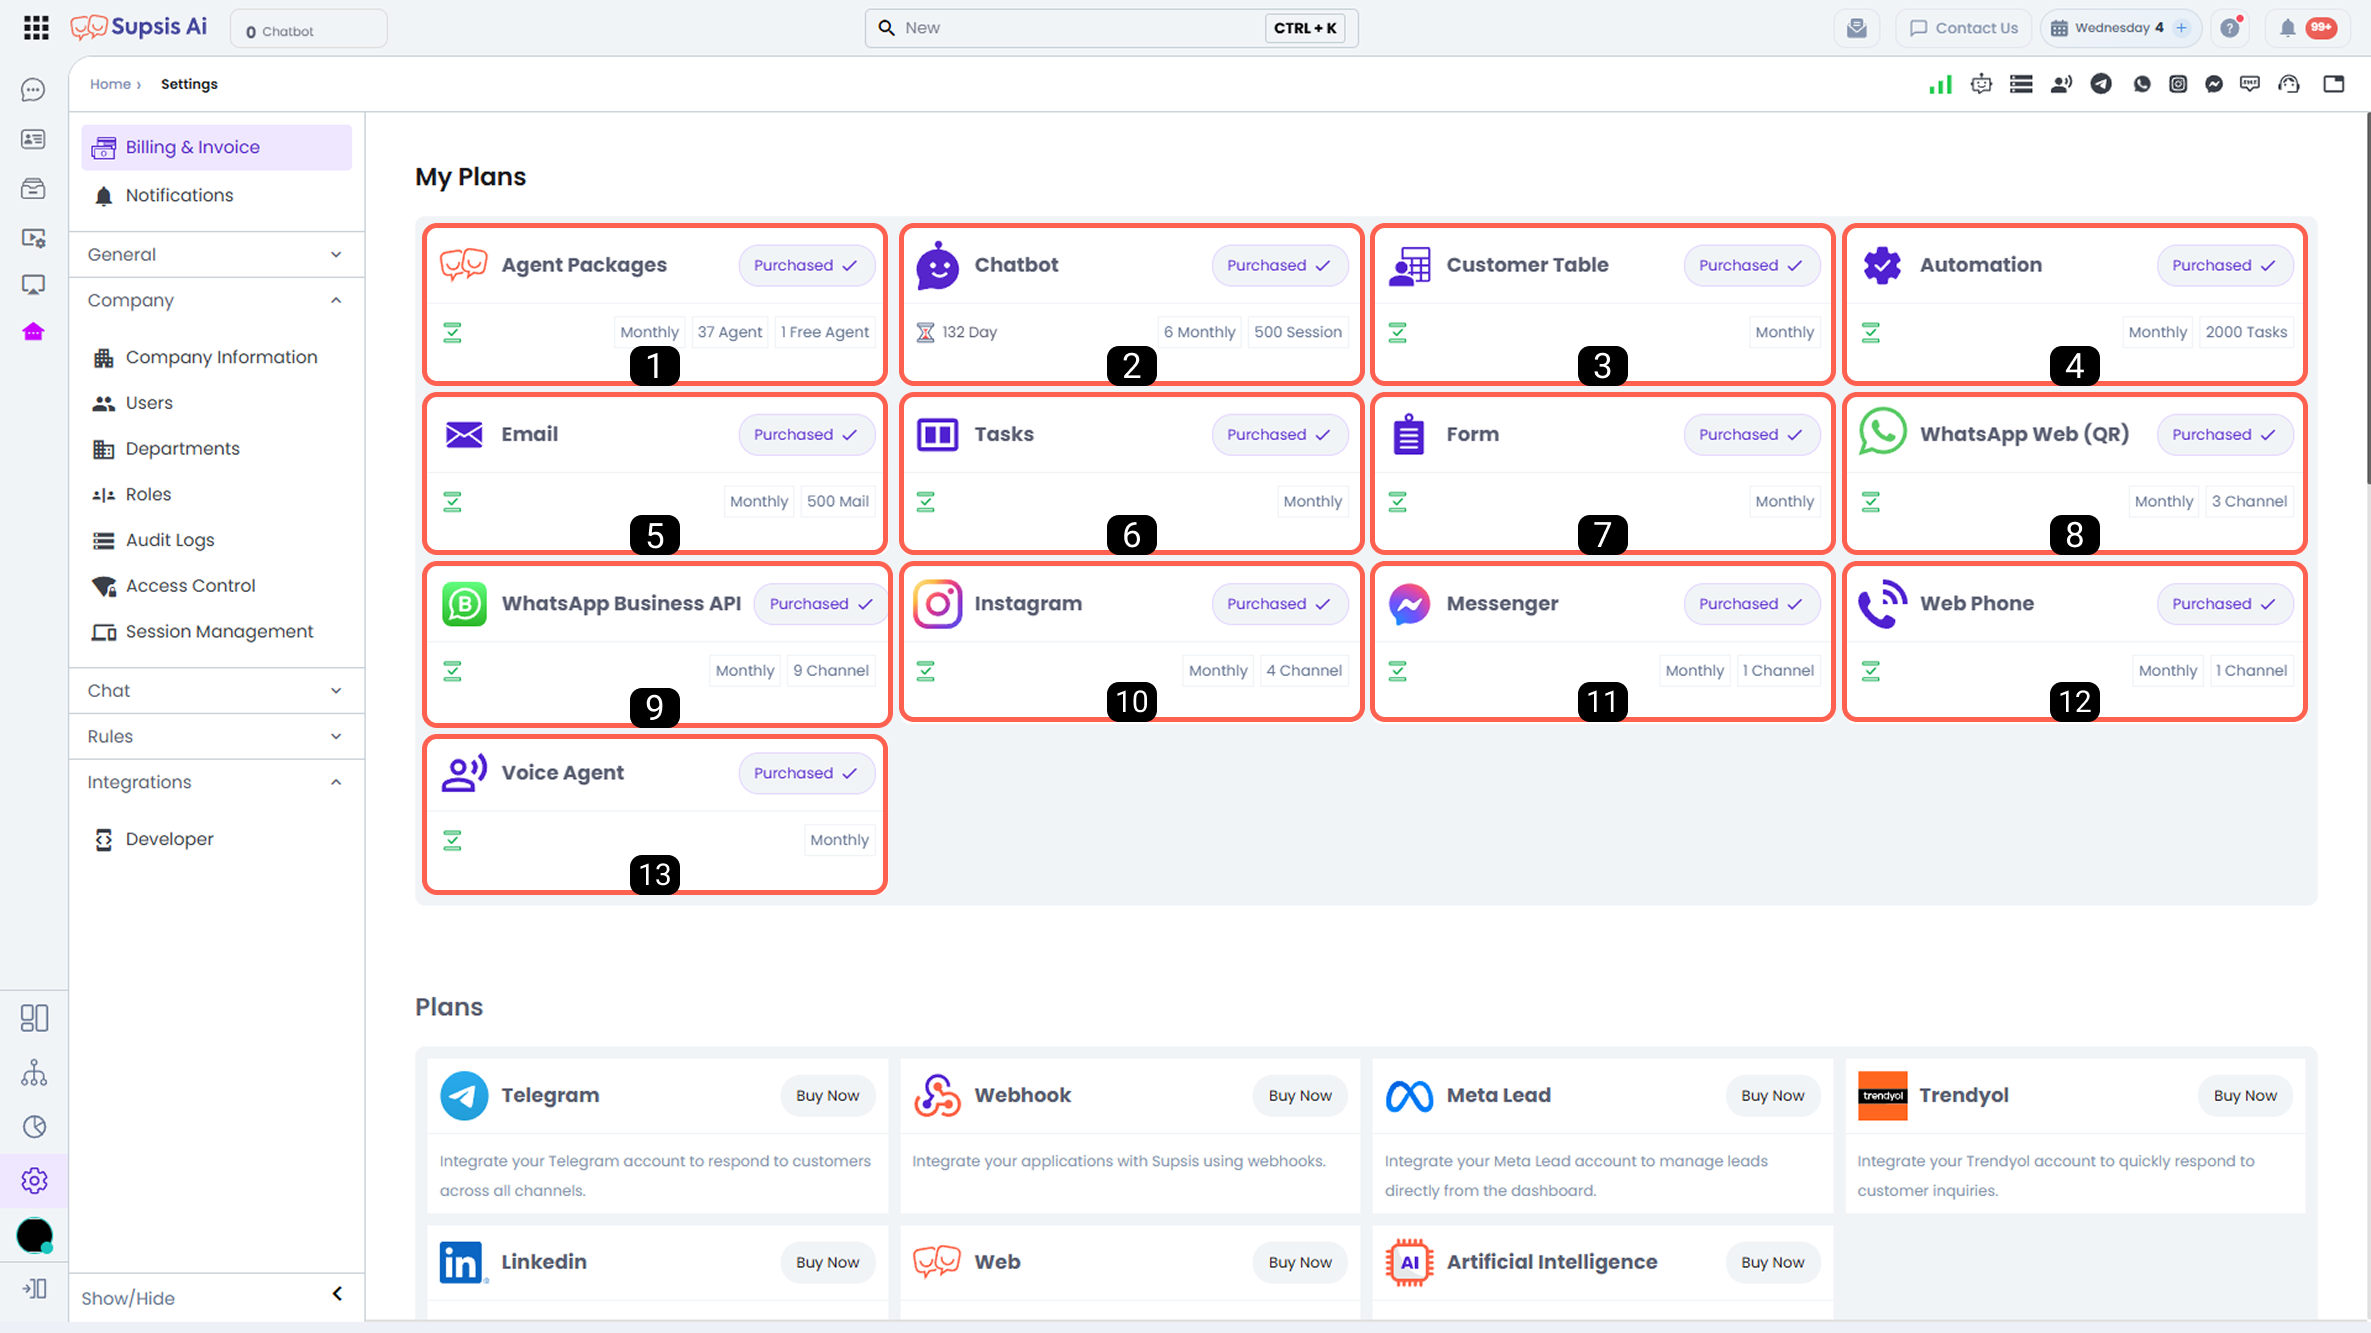Click the Linkedin logo in Plans

coord(464,1263)
